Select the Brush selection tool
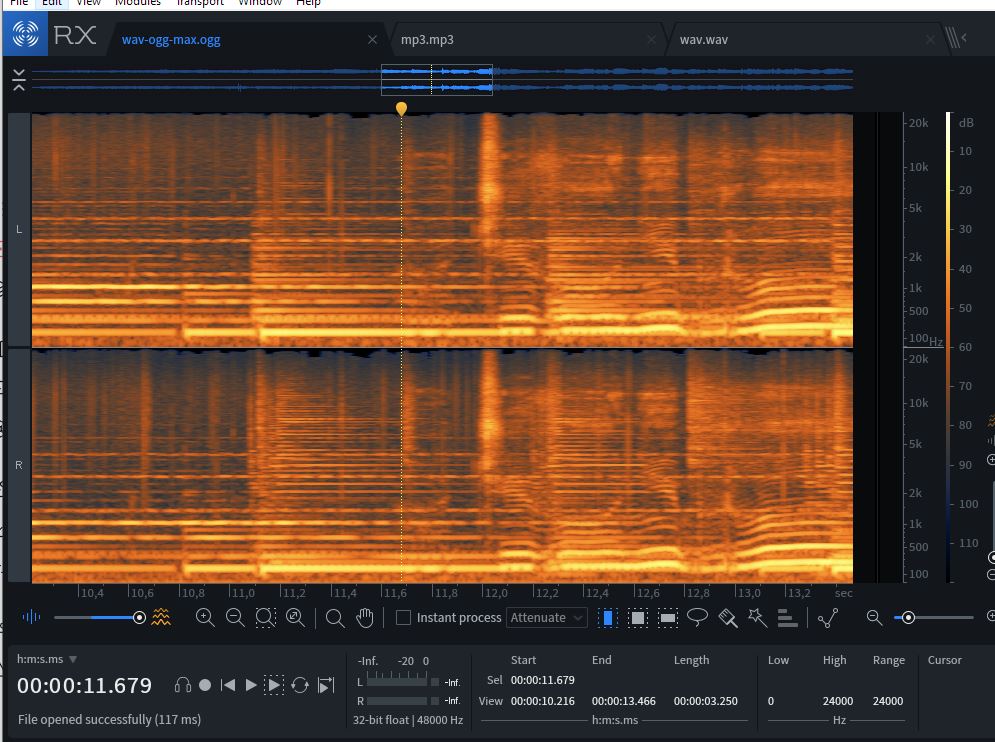The width and height of the screenshot is (995, 742). pyautogui.click(x=728, y=618)
